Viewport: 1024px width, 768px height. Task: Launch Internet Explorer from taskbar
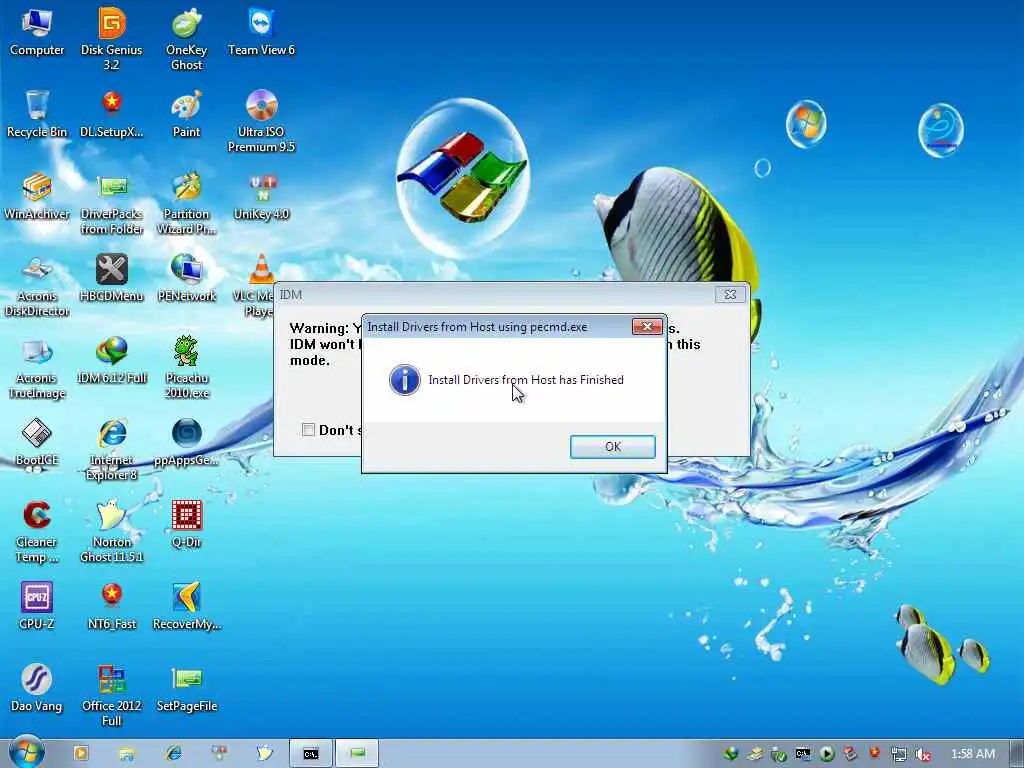coord(173,753)
